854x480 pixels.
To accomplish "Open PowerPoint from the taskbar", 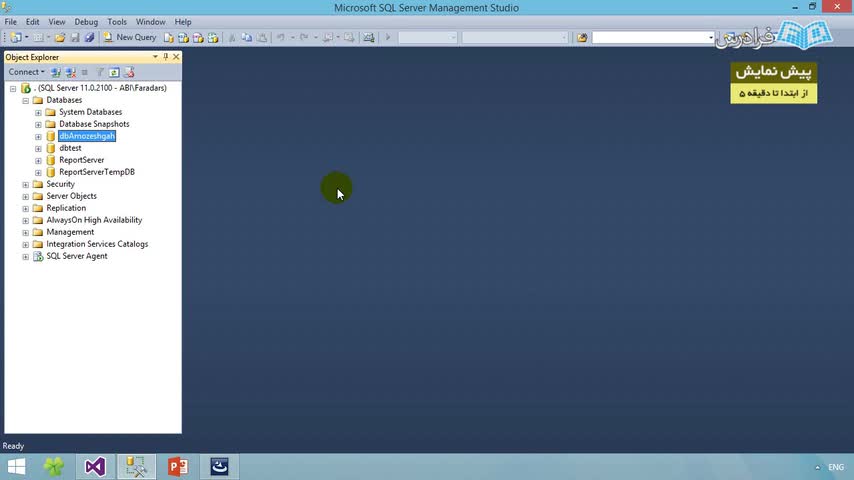I will tap(178, 467).
